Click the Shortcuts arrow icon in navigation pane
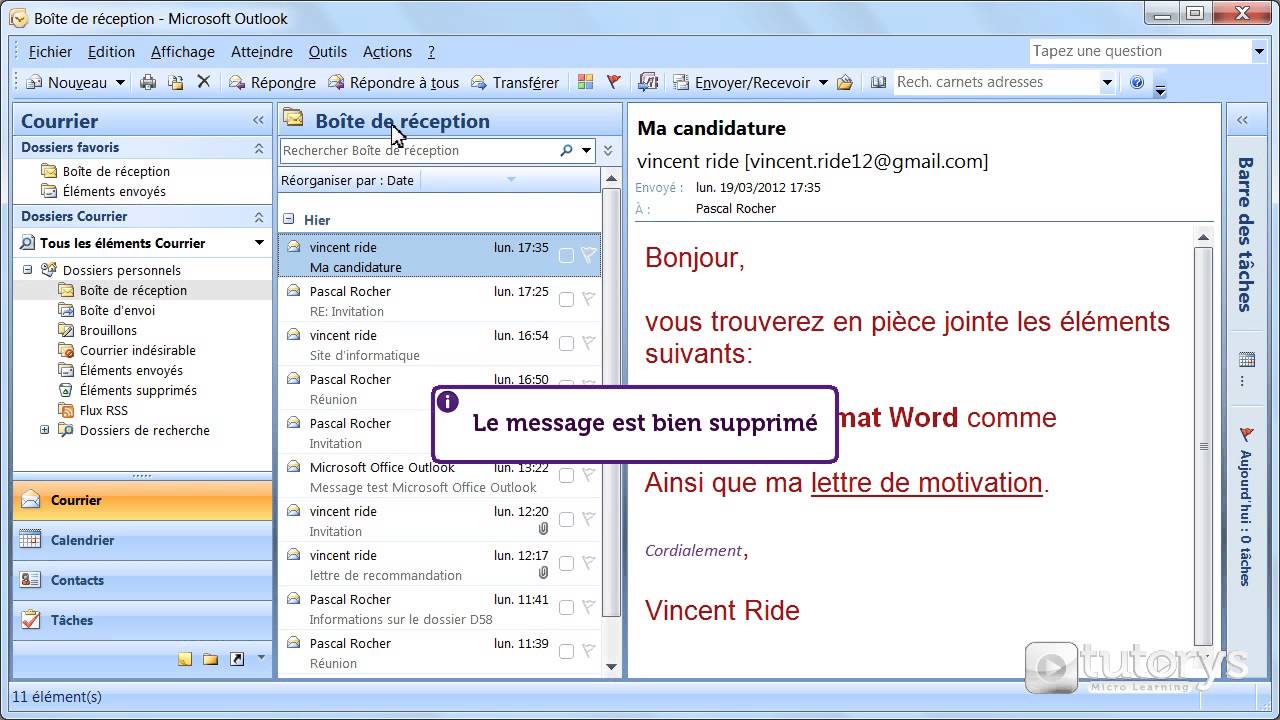Image resolution: width=1280 pixels, height=720 pixels. [x=237, y=659]
